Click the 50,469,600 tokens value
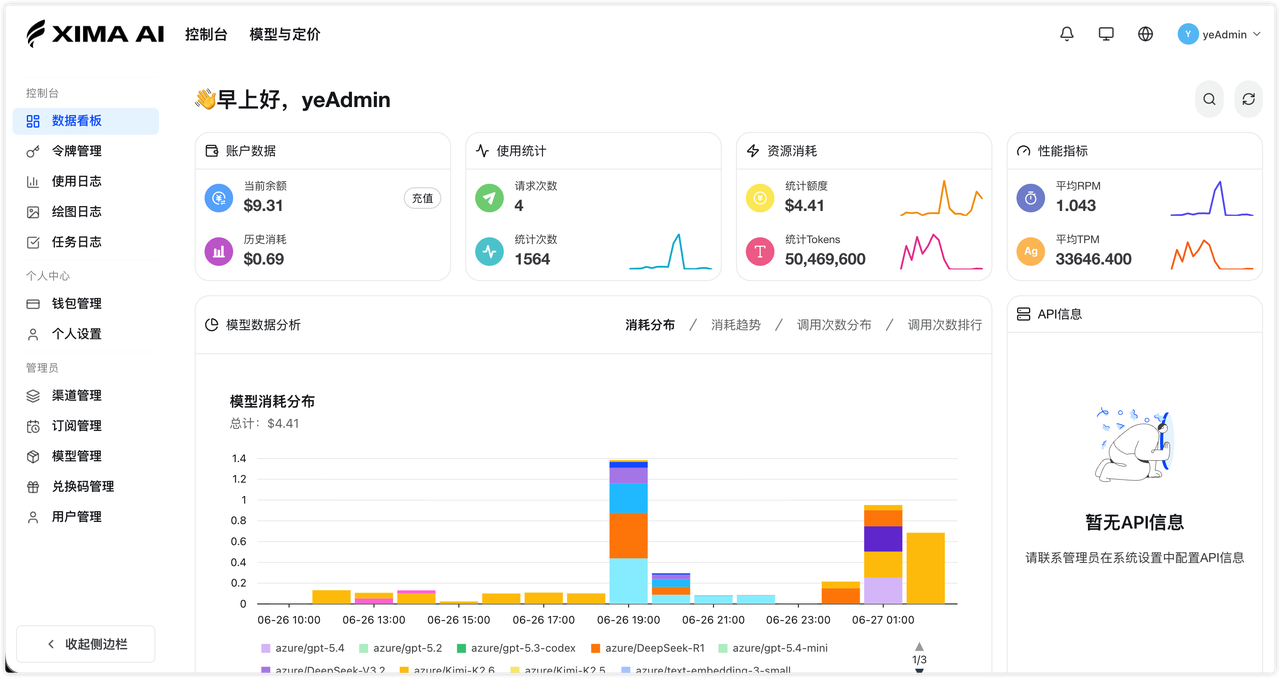 (x=825, y=259)
